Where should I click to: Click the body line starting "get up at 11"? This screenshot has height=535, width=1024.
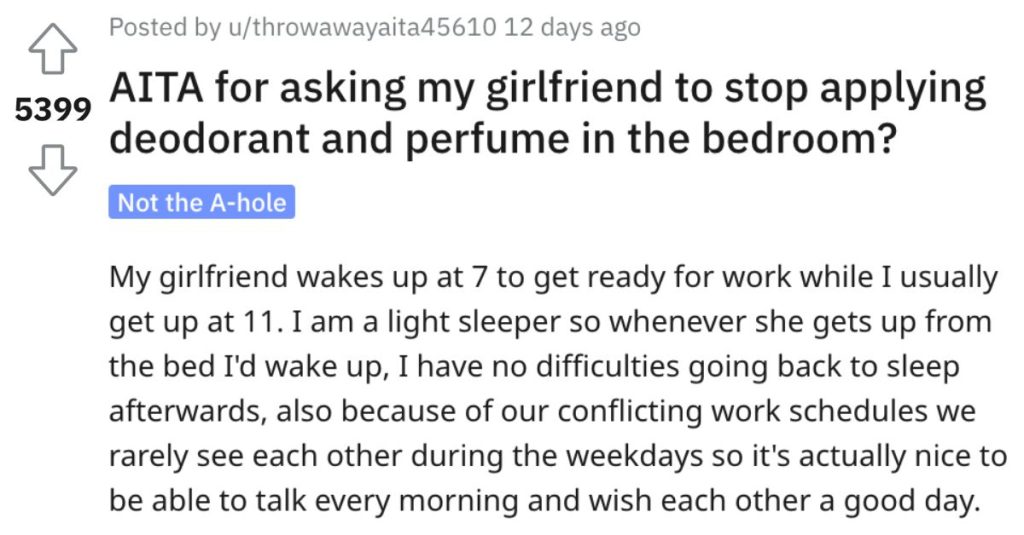[550, 322]
